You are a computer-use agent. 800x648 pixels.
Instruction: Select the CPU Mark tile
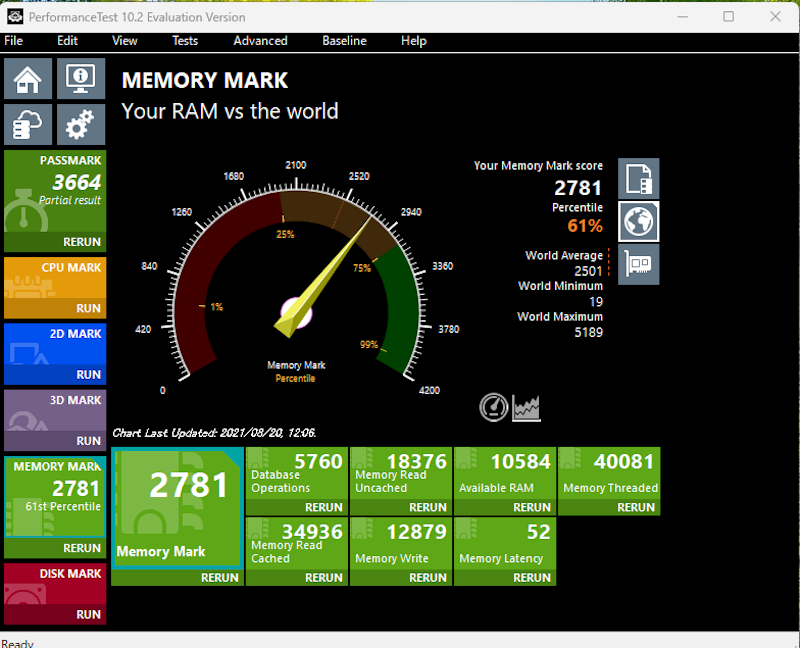[55, 278]
